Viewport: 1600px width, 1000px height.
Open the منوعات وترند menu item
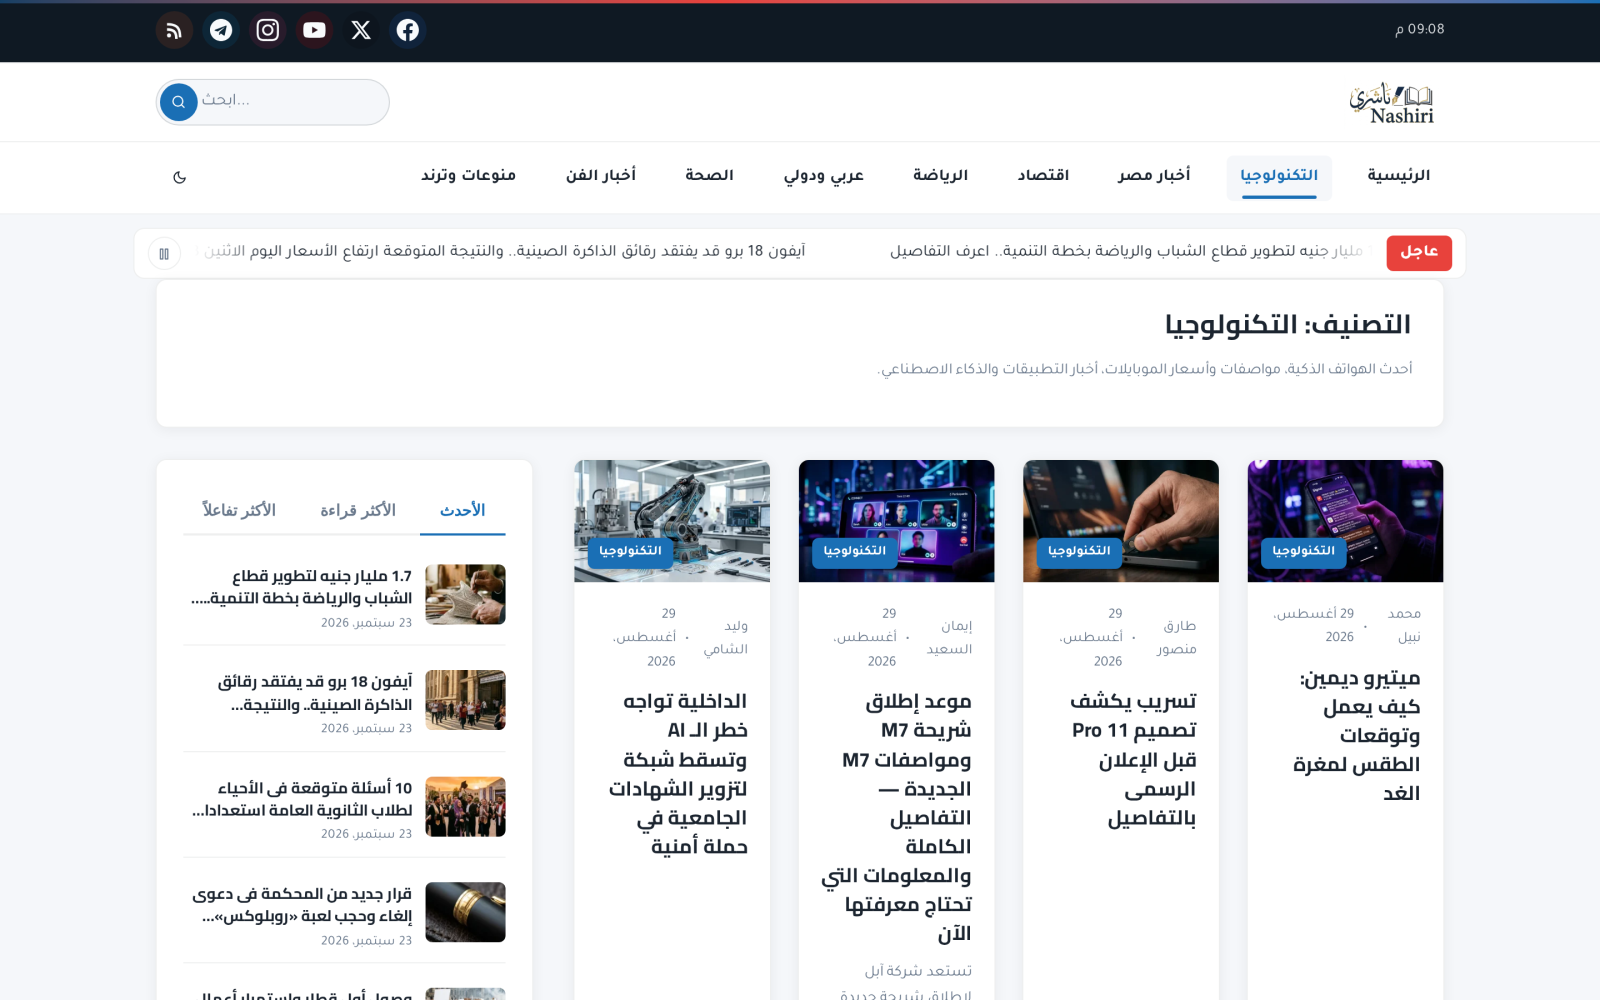coord(468,176)
